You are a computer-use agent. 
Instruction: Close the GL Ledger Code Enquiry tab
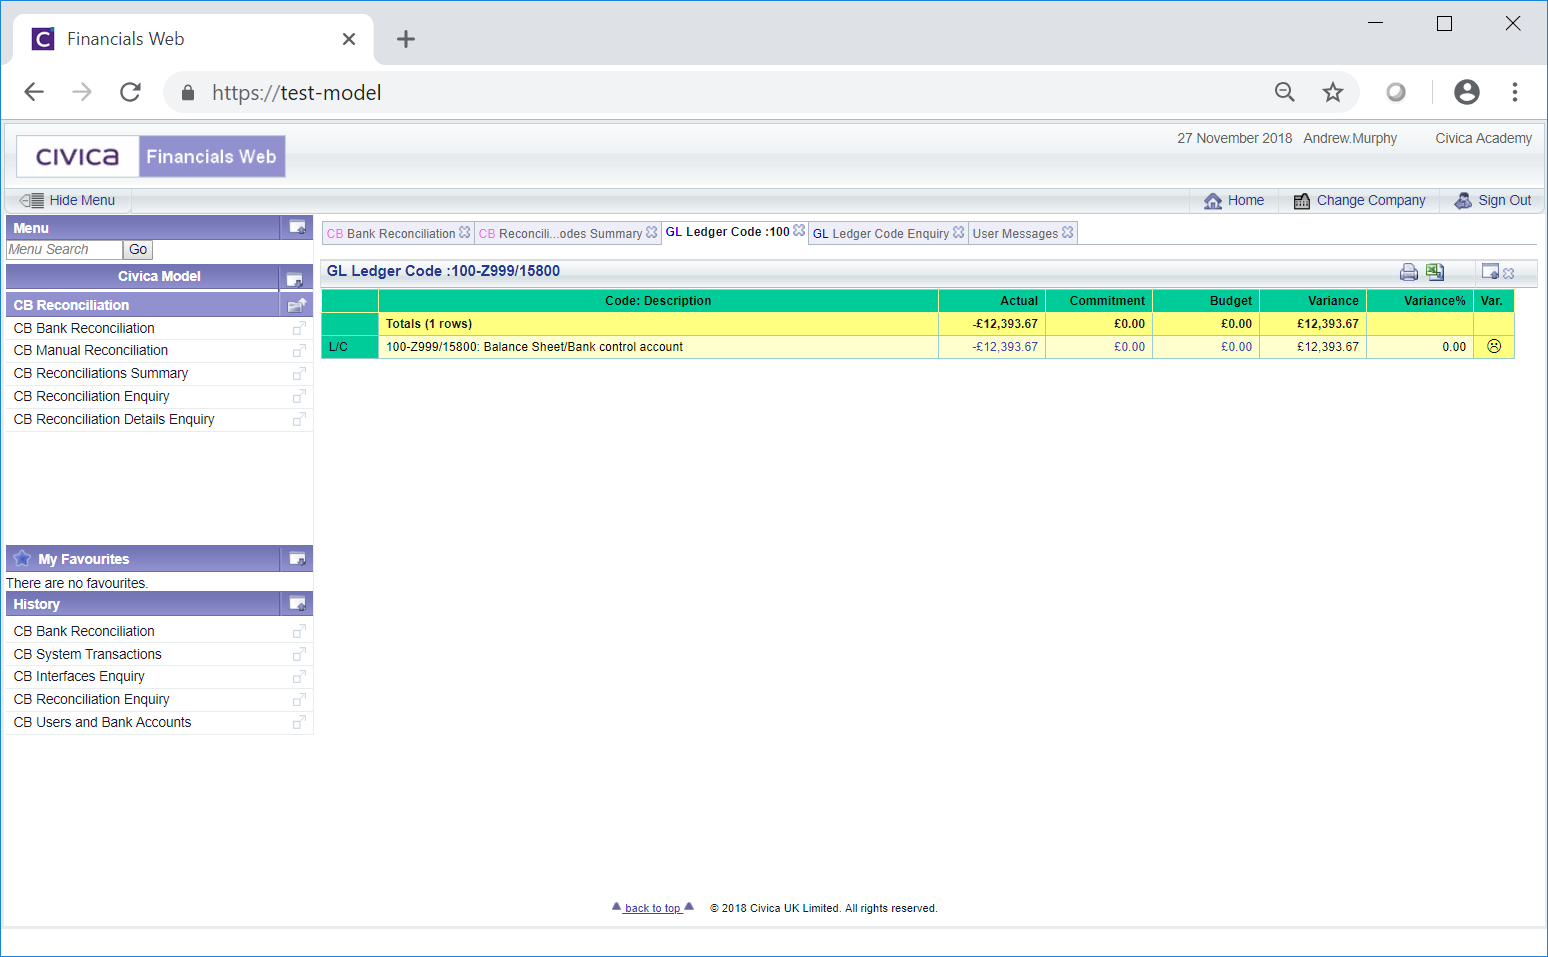point(959,232)
